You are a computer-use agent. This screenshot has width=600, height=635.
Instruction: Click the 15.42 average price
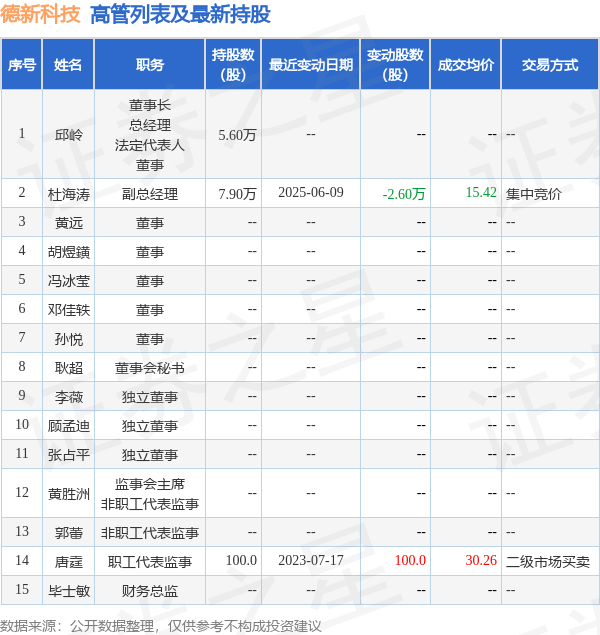pyautogui.click(x=481, y=192)
